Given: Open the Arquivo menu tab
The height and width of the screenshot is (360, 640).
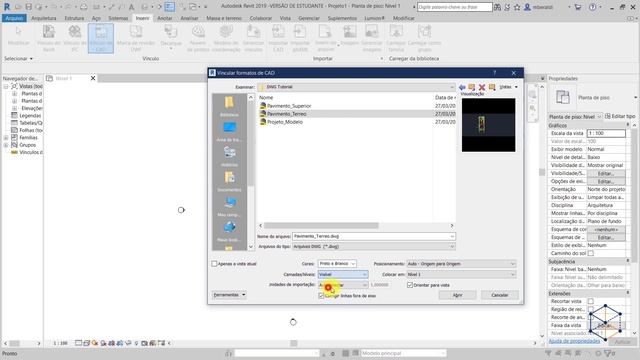Looking at the screenshot, I should [x=14, y=18].
